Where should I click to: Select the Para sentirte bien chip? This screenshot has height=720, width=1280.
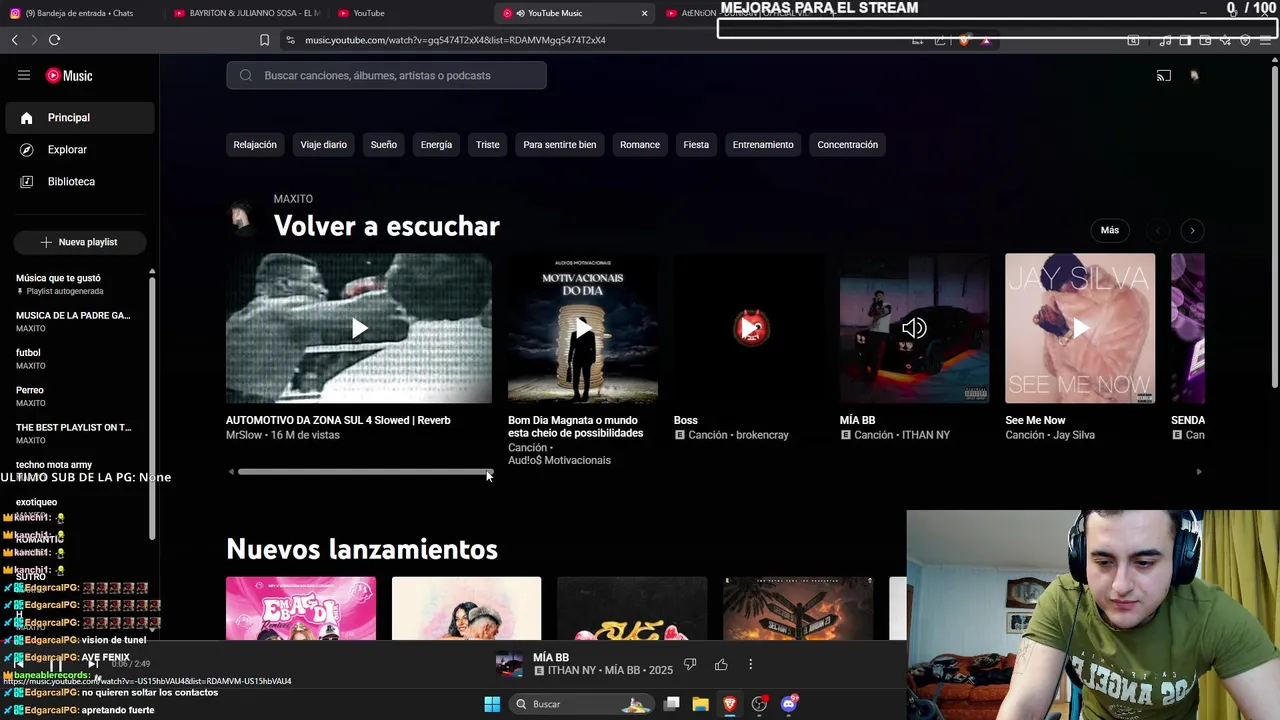[x=560, y=145]
